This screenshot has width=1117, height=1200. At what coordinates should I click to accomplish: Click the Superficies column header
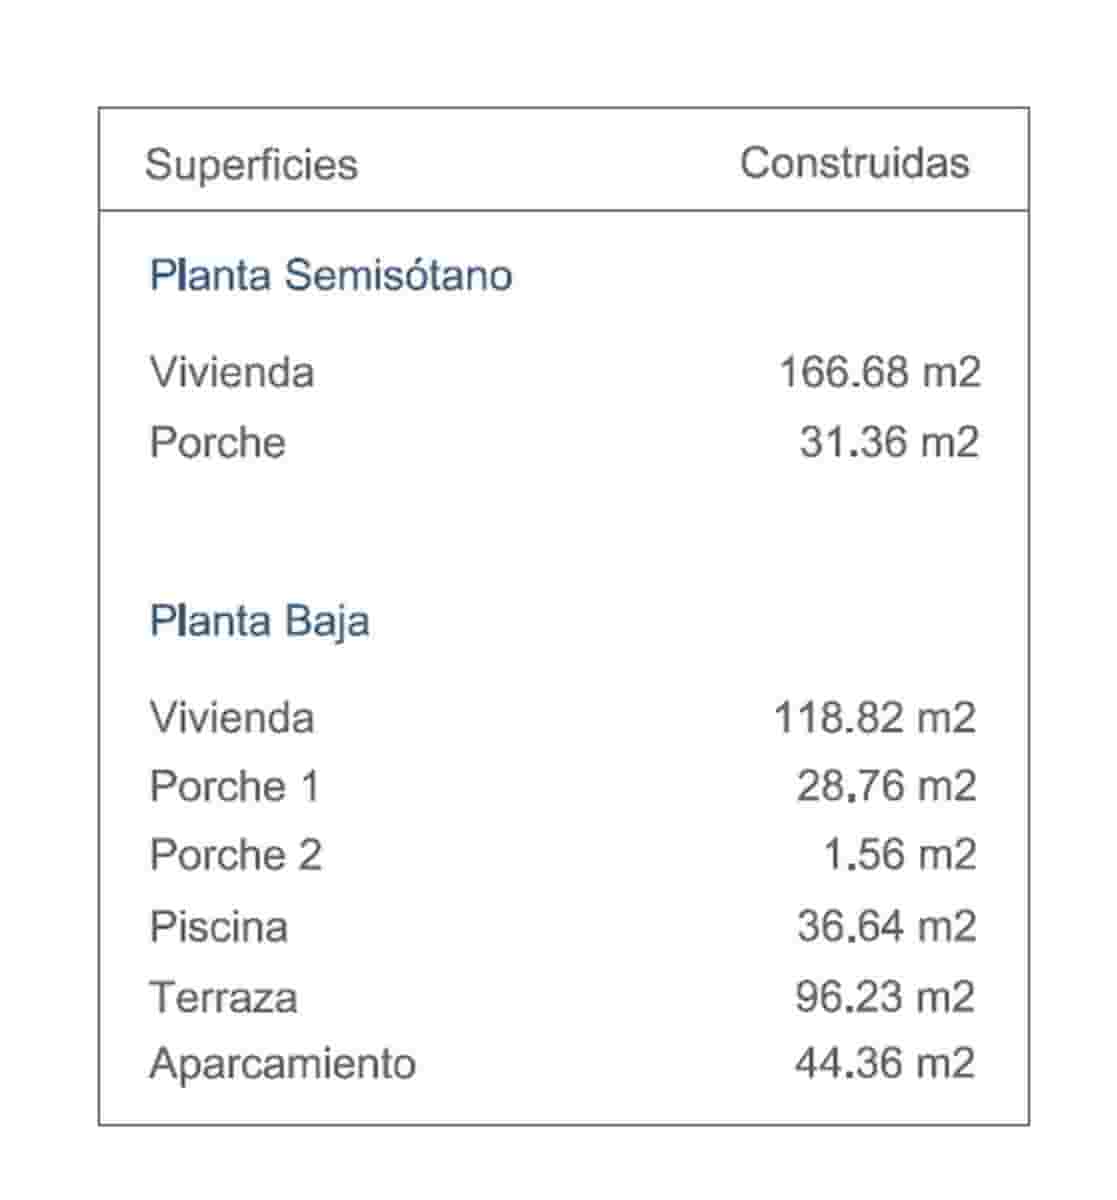click(x=251, y=165)
